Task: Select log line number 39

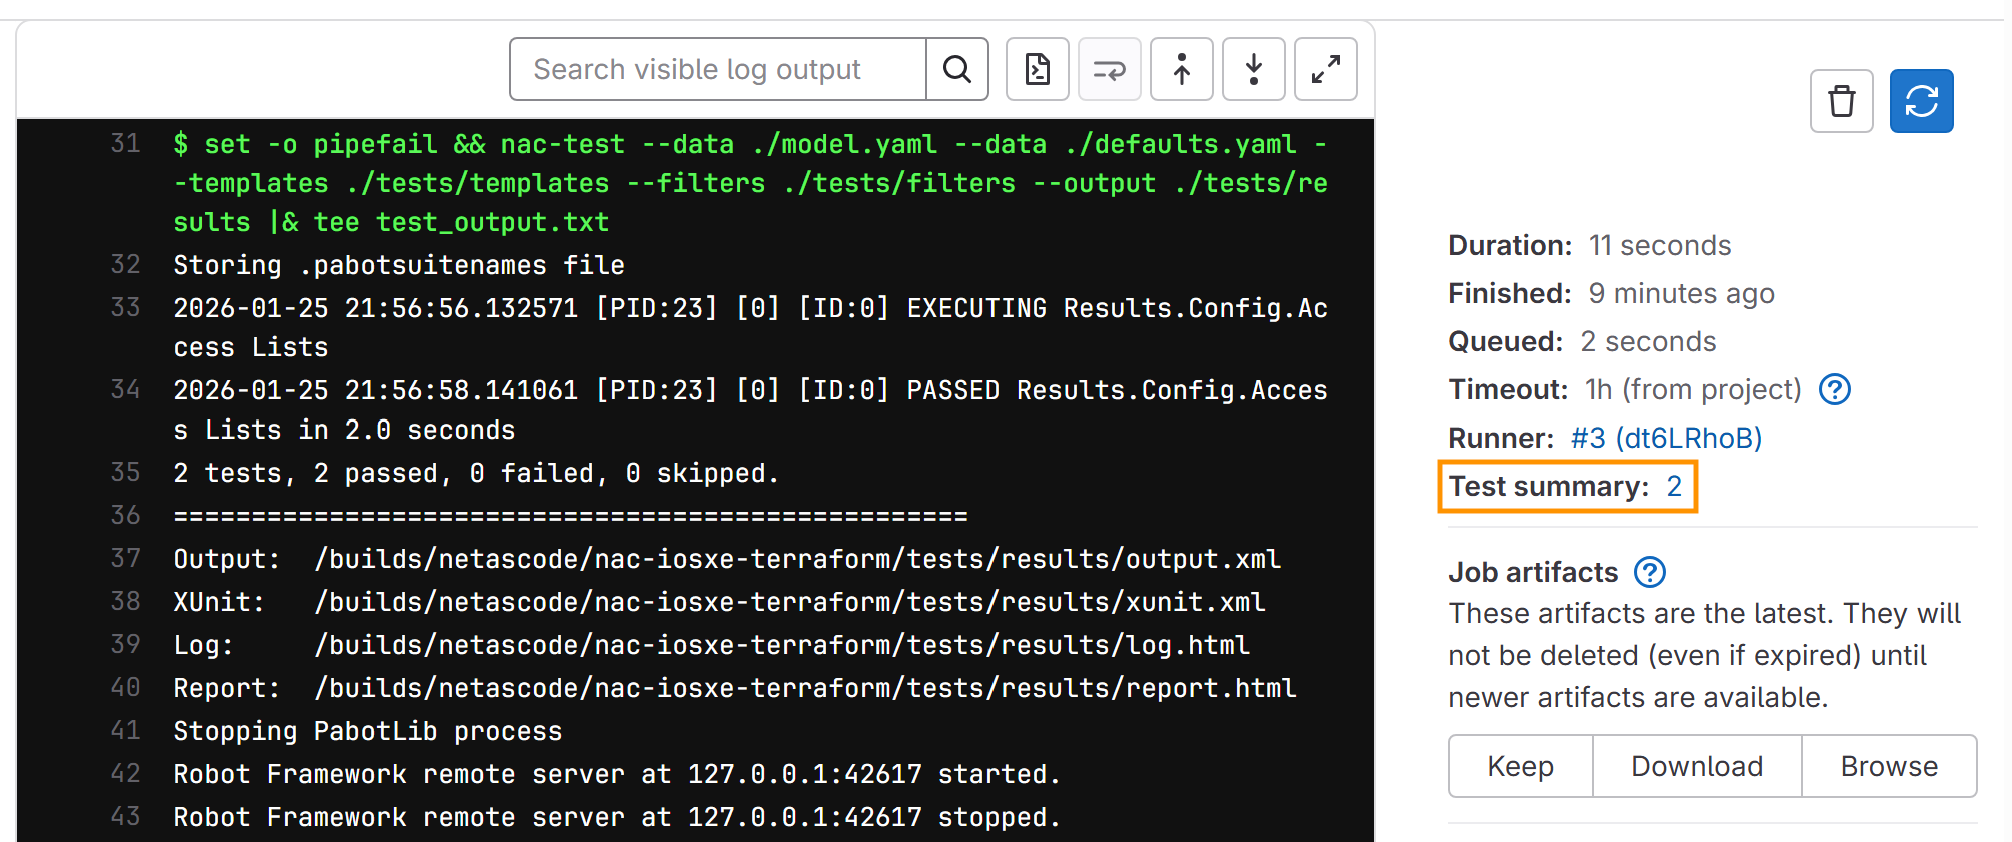Action: pos(125,644)
